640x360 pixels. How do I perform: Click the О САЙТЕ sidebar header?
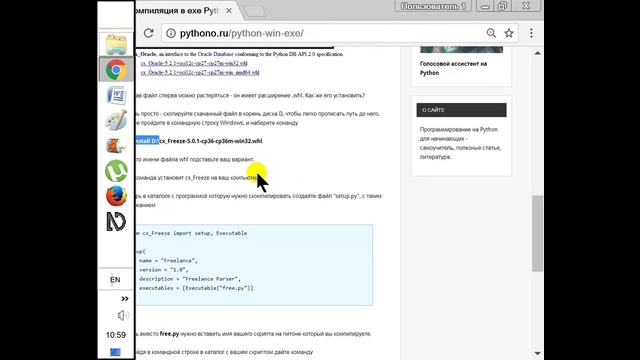(x=461, y=110)
